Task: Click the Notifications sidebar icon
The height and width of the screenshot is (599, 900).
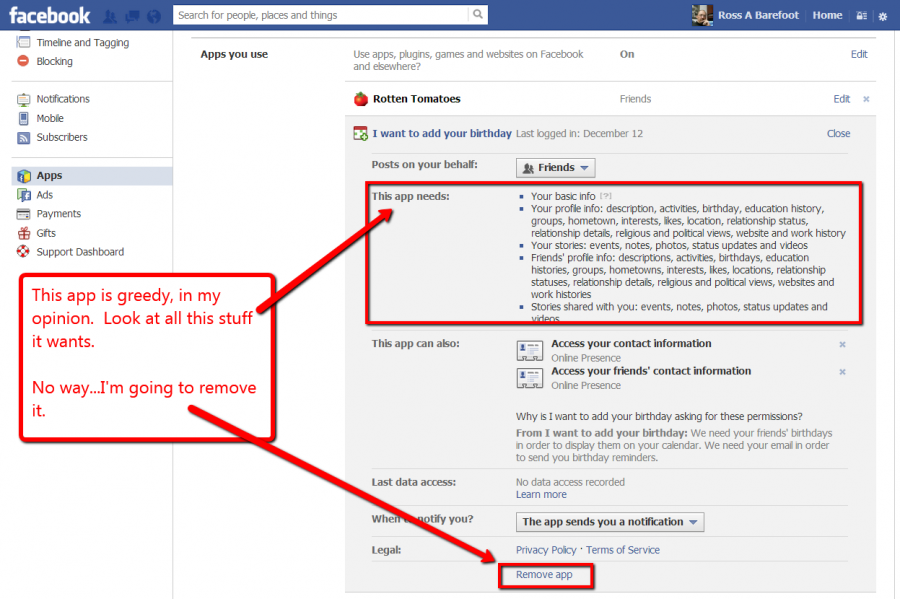Action: tap(24, 99)
